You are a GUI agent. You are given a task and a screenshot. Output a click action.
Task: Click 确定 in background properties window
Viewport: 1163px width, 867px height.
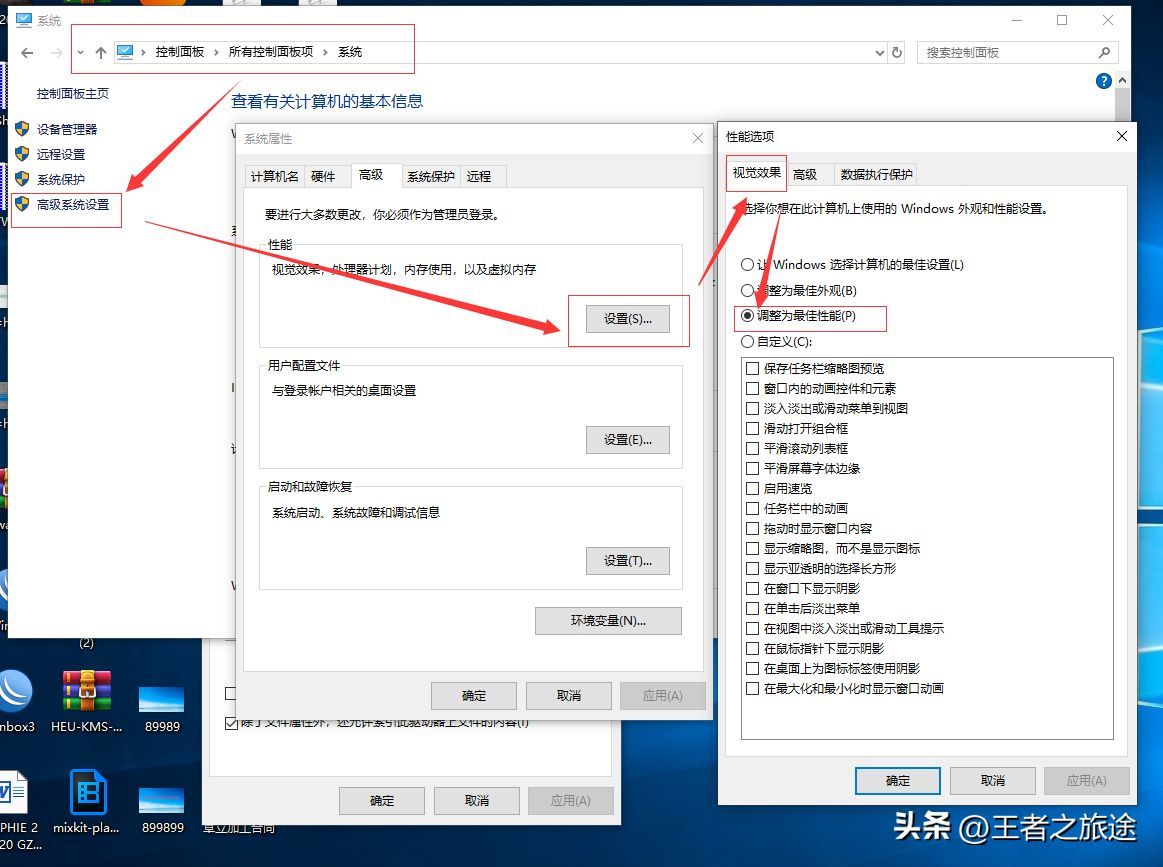[382, 801]
